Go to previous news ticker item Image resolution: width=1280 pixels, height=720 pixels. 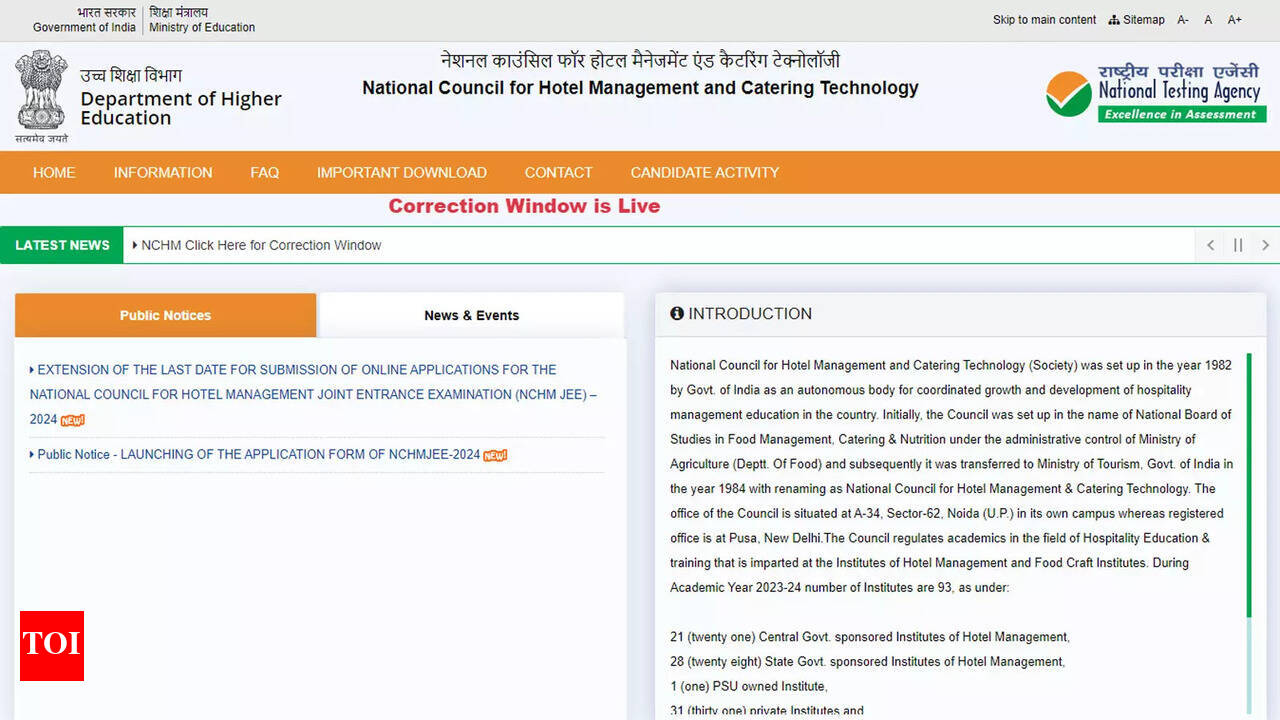tap(1210, 245)
